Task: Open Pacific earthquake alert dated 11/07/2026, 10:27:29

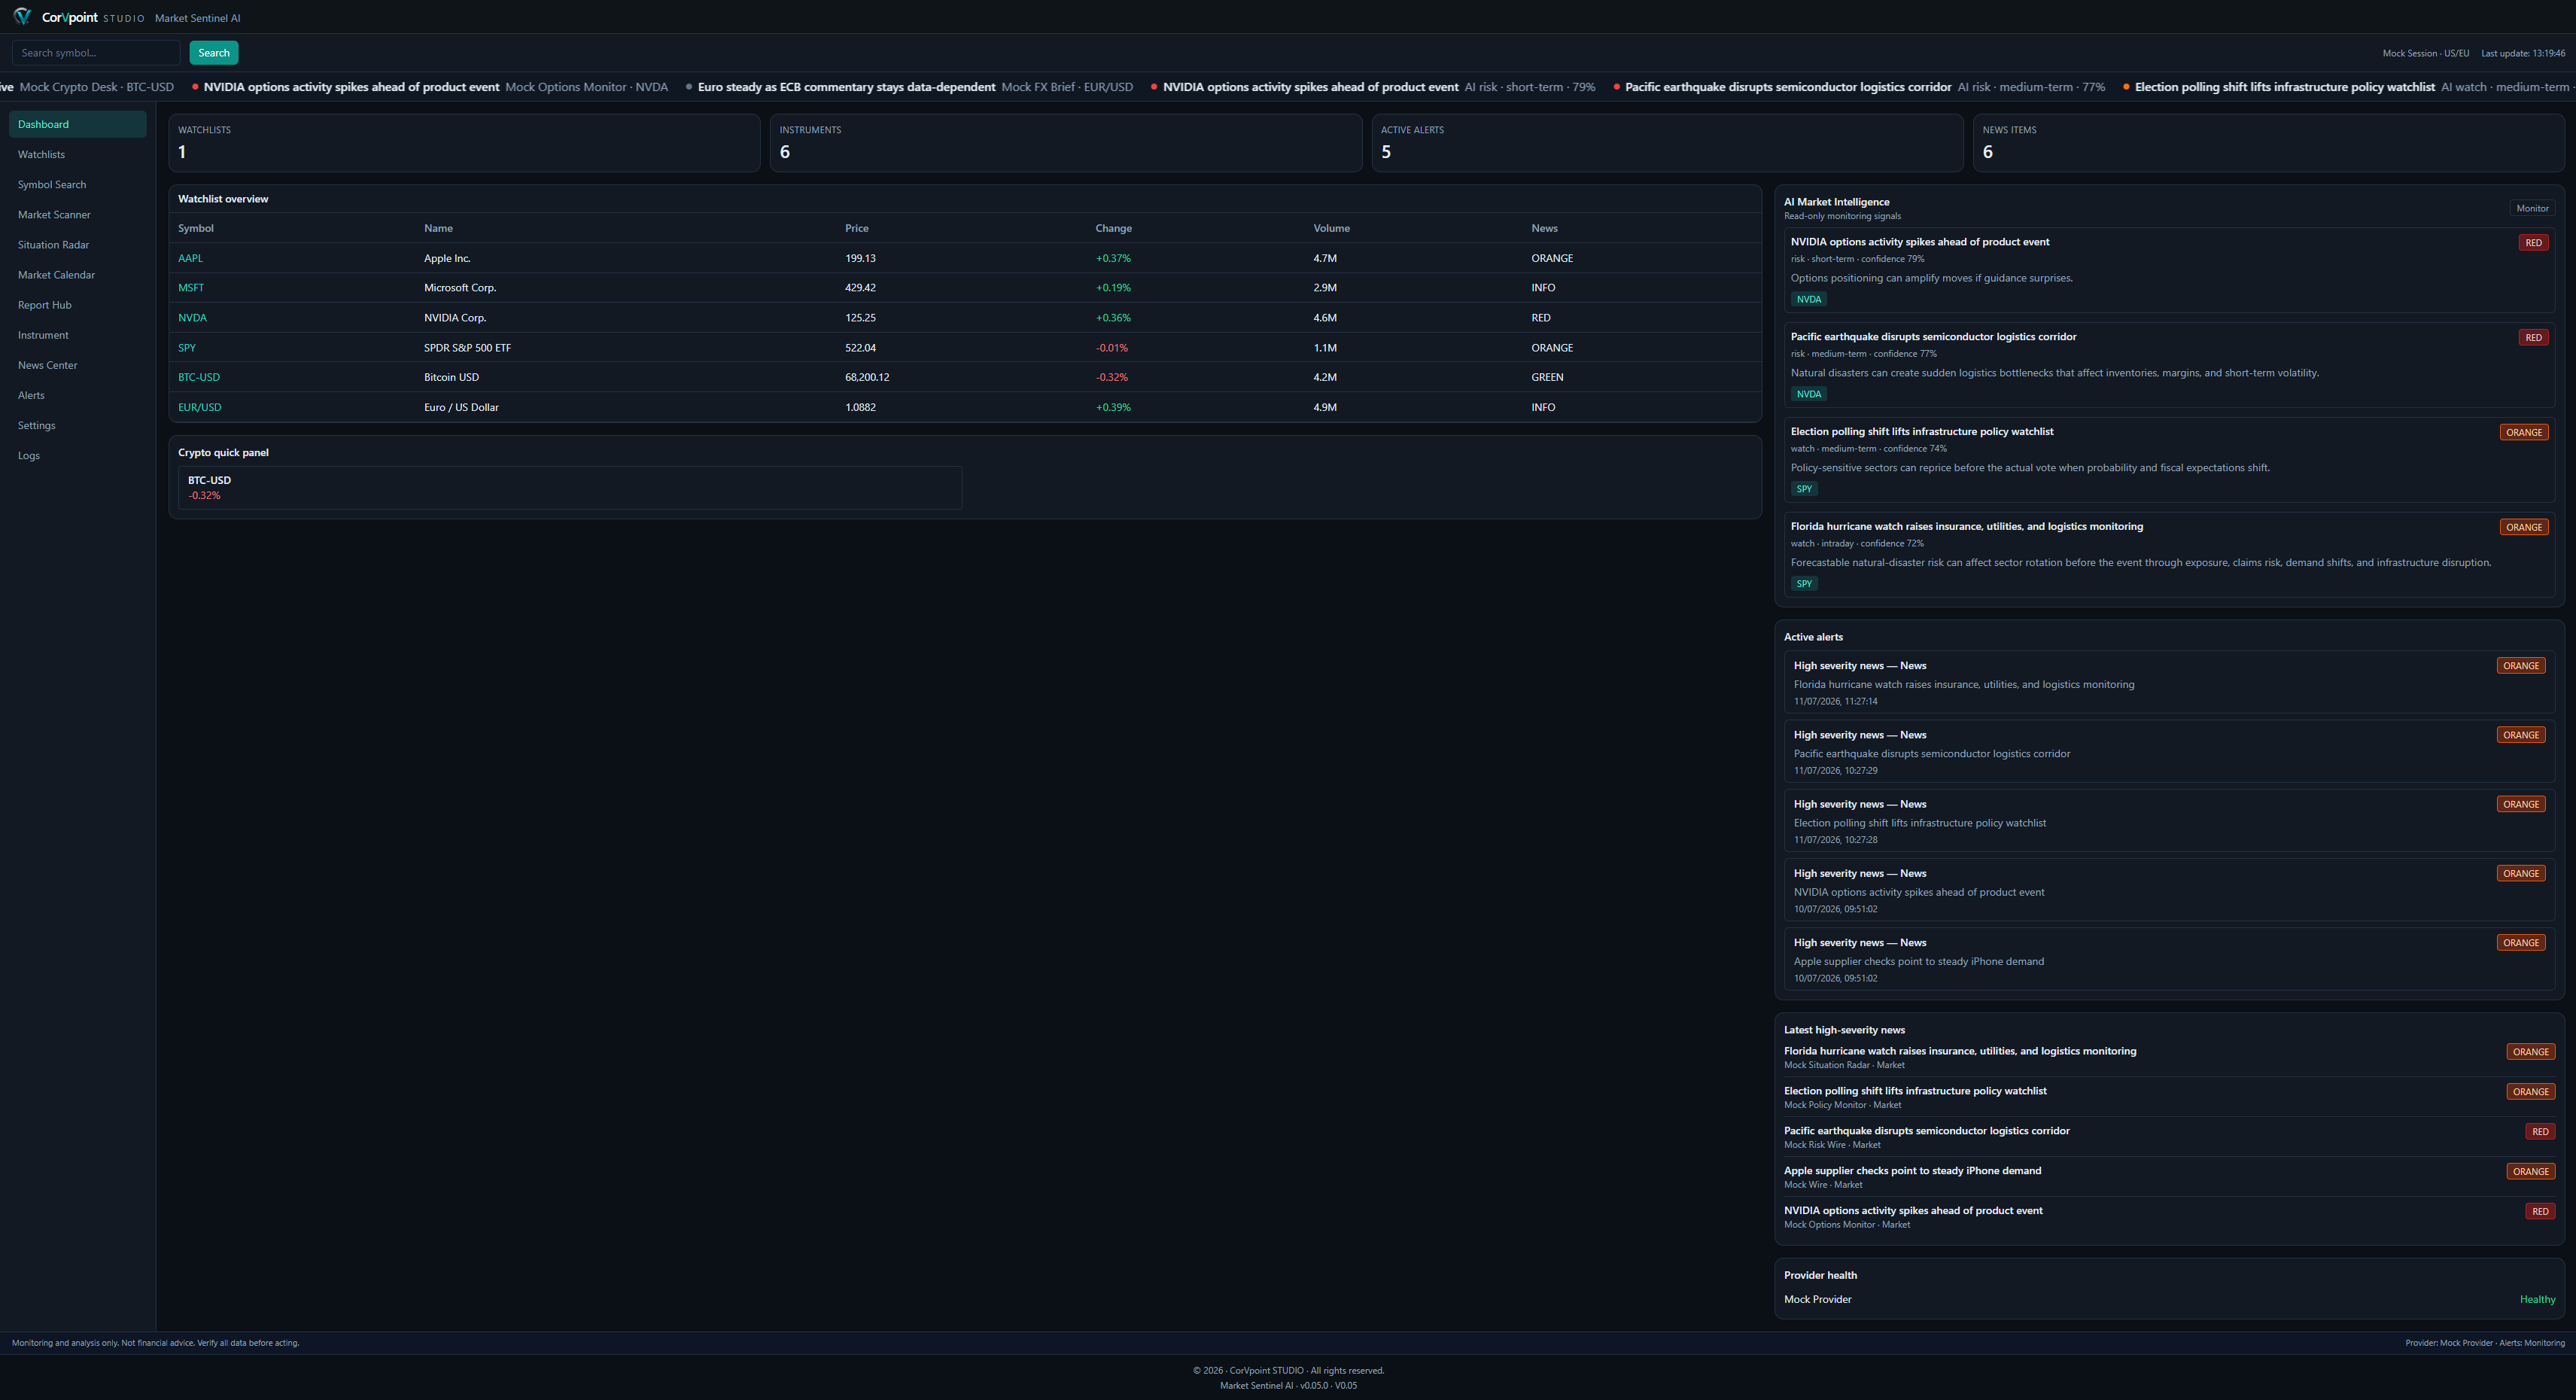Action: click(2169, 751)
